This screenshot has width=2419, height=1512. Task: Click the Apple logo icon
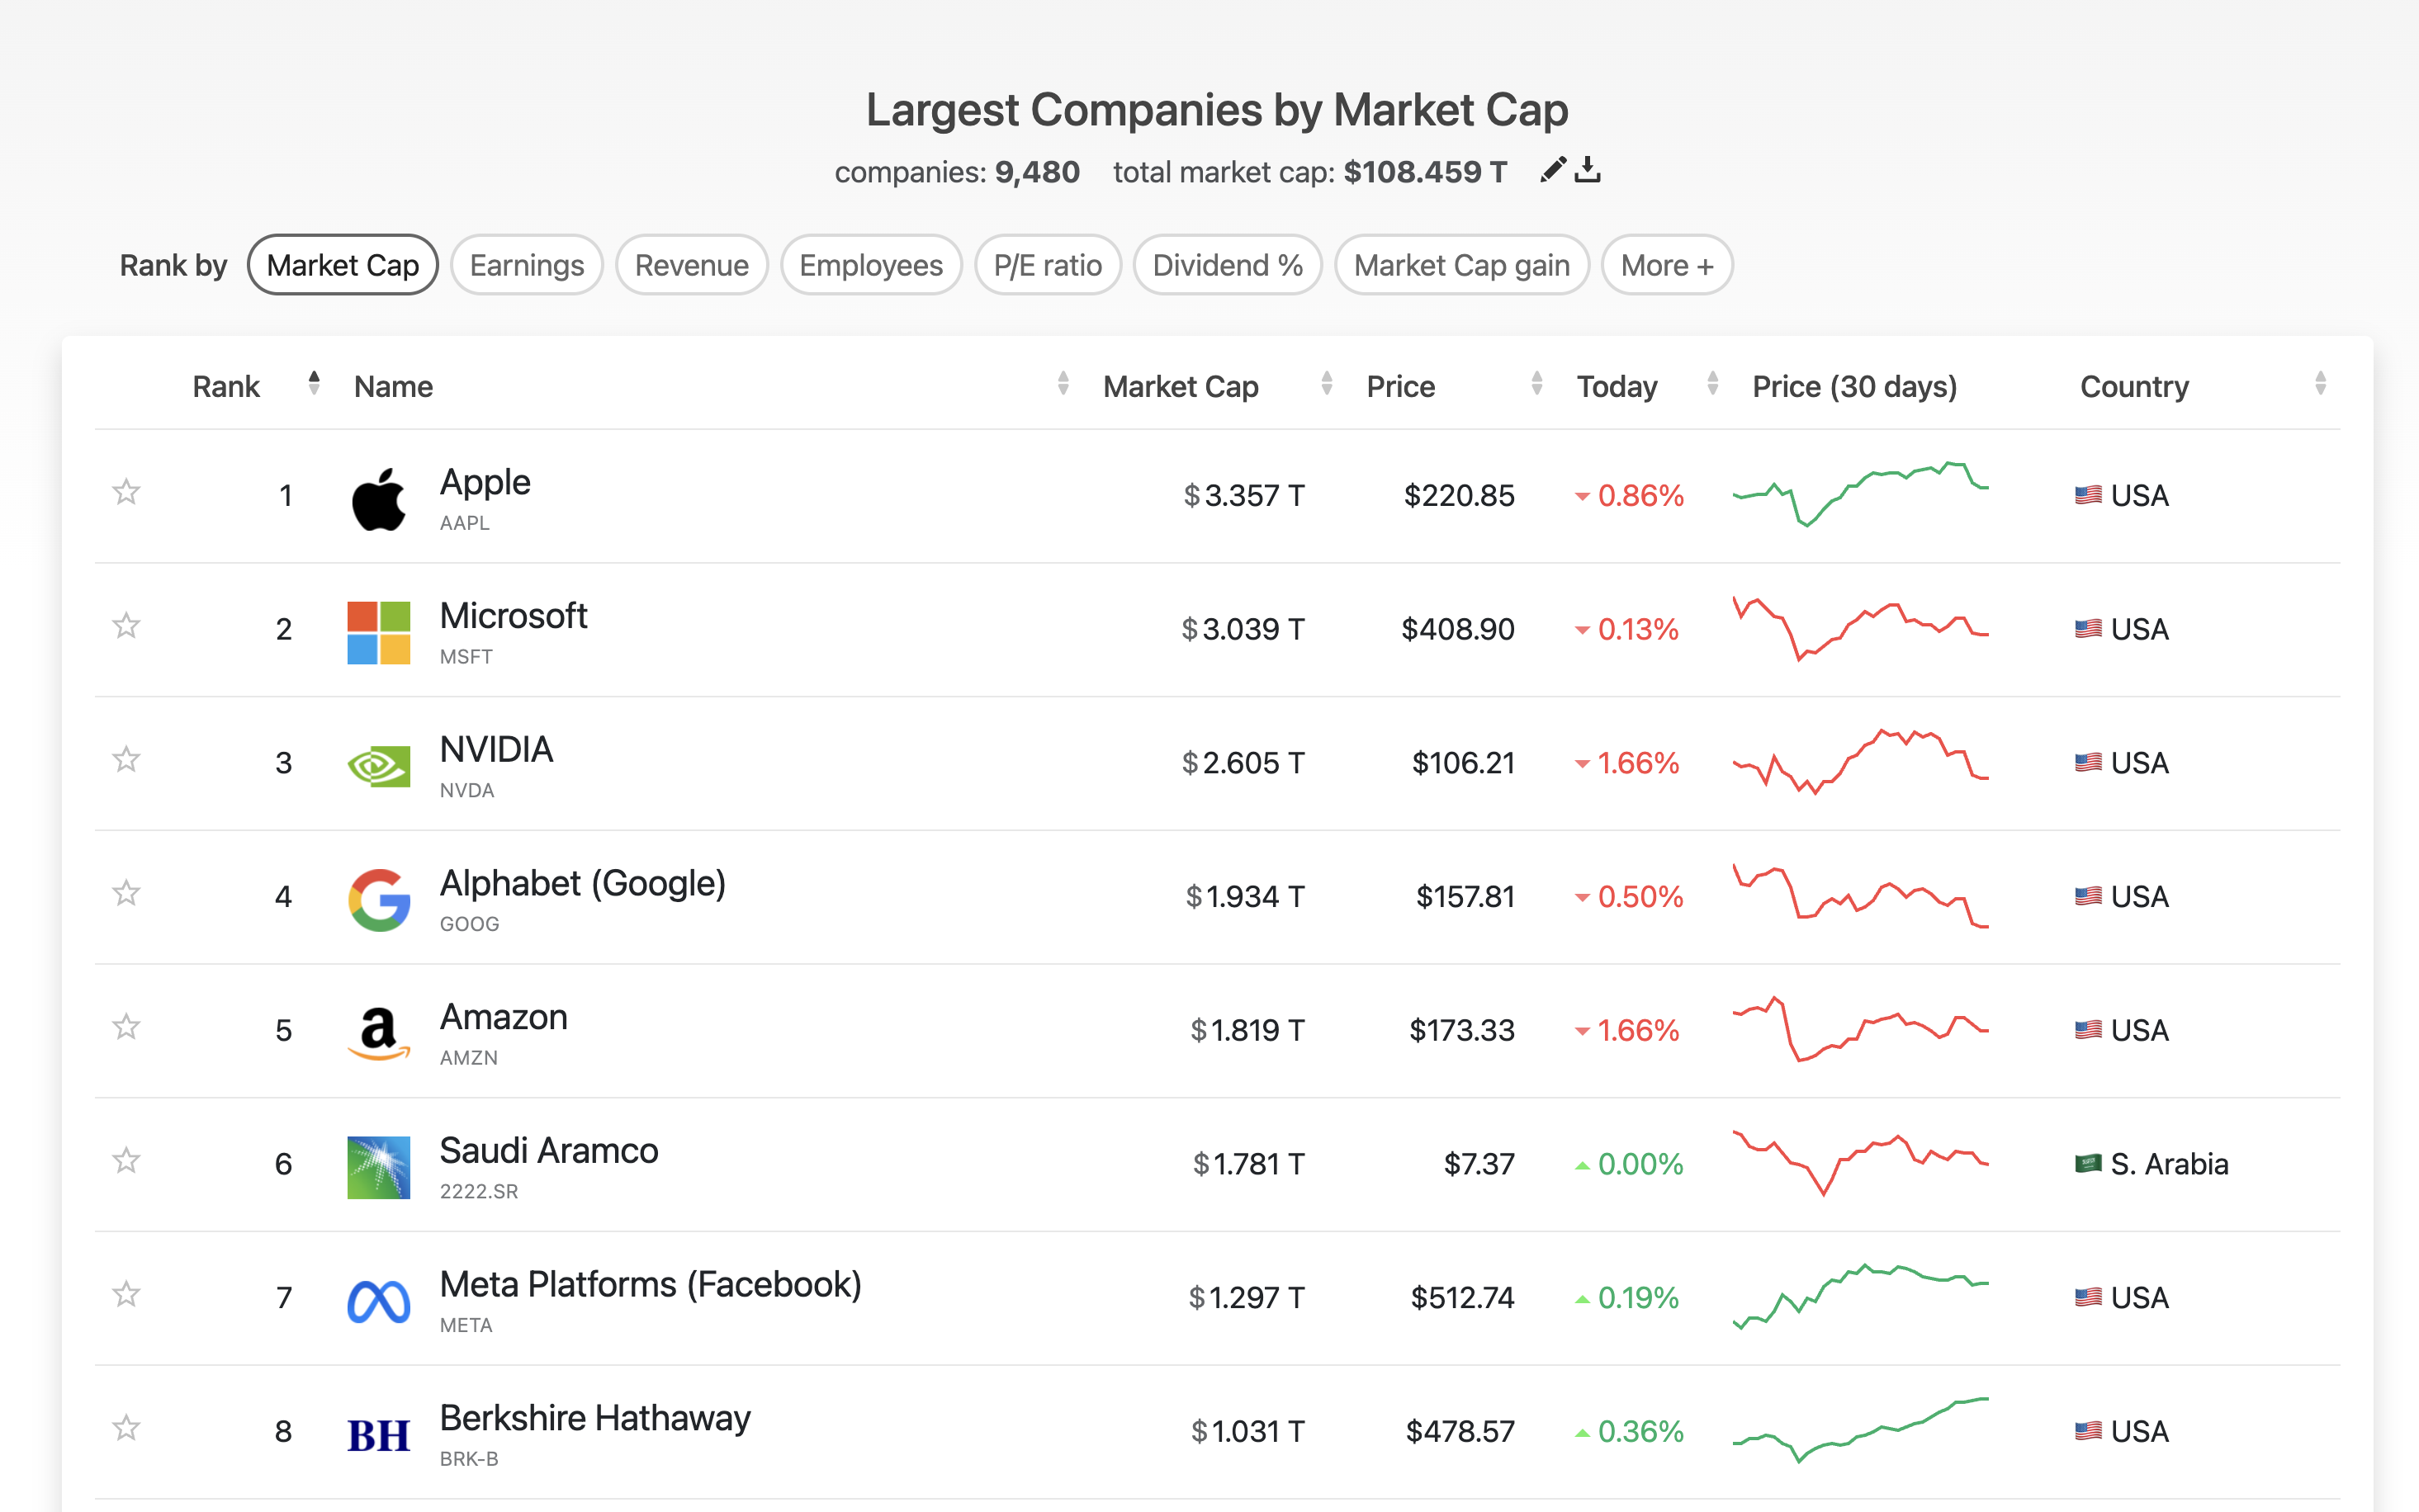coord(378,498)
